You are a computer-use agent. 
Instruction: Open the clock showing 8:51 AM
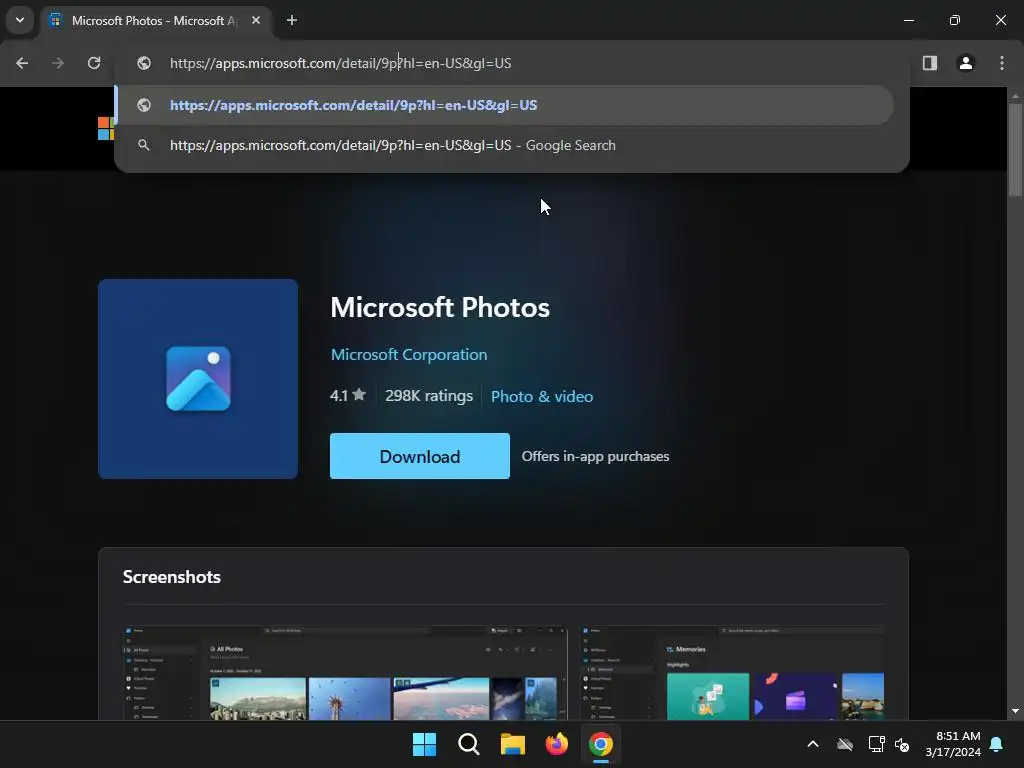pyautogui.click(x=953, y=744)
